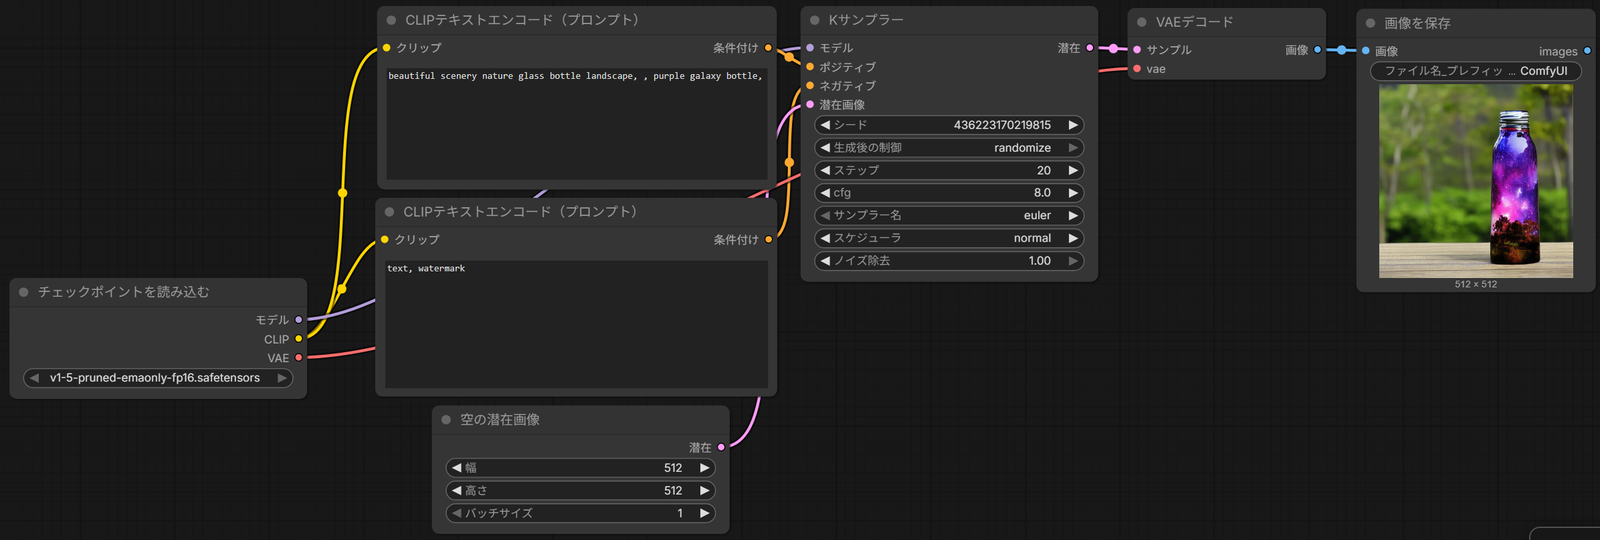Image resolution: width=1600 pixels, height=540 pixels.
Task: Click the 潜在 output socket on 空の潜在画像
Action: pyautogui.click(x=721, y=448)
